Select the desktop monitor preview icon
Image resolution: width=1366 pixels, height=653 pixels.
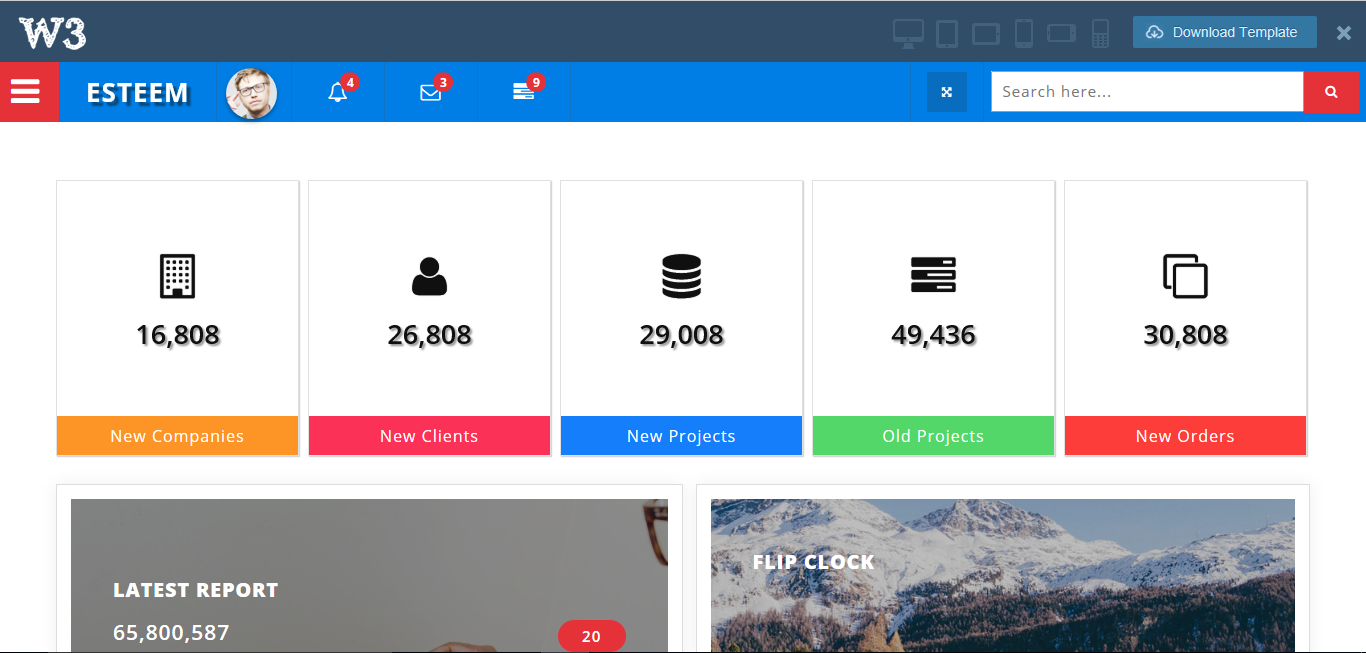(x=908, y=33)
